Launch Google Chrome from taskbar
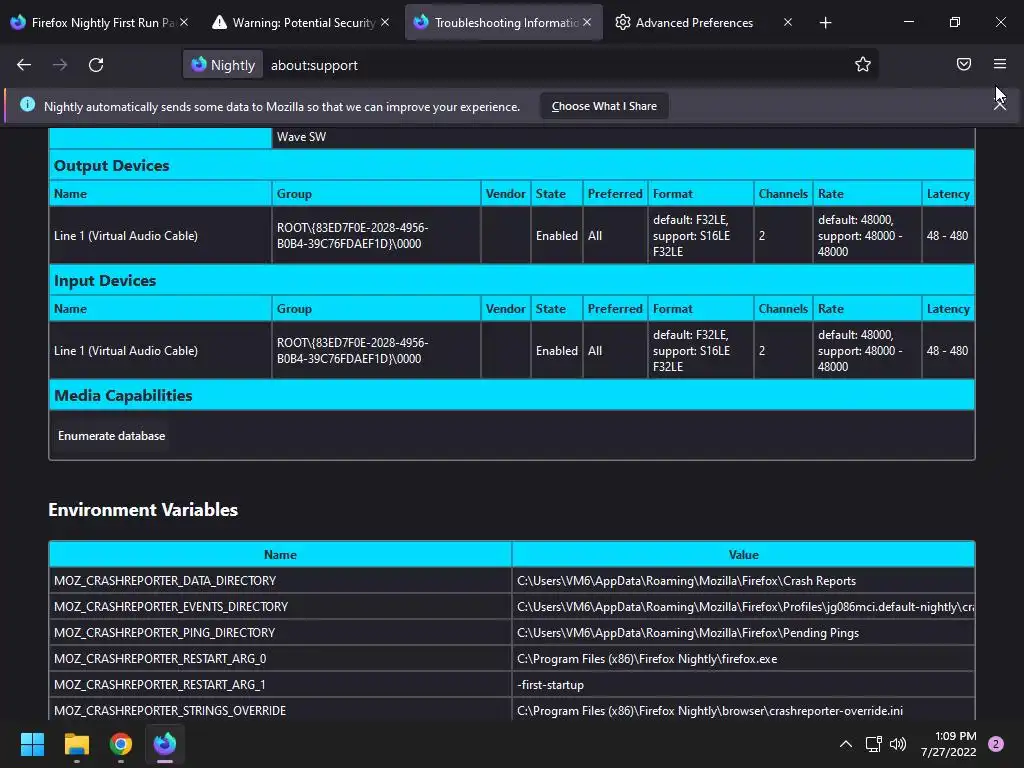1024x768 pixels. [x=121, y=744]
